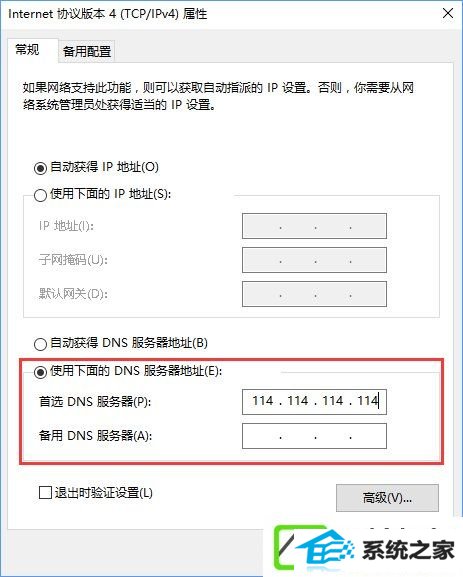Click the 首选 DNS 服务器 address field
Screen dimensions: 463x577
tap(314, 402)
